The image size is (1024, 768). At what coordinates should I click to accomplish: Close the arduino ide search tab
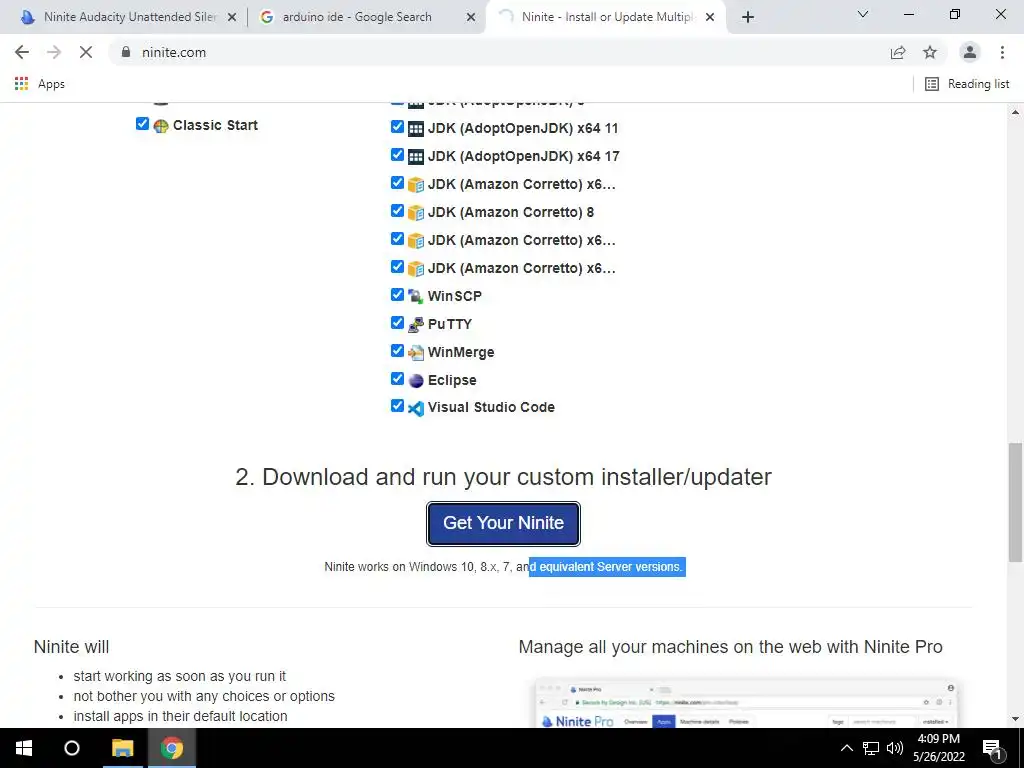471,18
